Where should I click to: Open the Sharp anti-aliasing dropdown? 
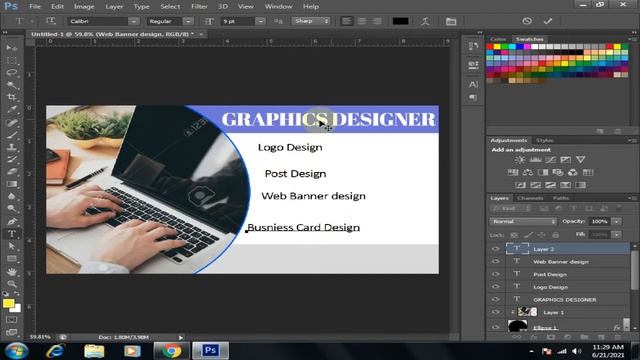point(311,21)
